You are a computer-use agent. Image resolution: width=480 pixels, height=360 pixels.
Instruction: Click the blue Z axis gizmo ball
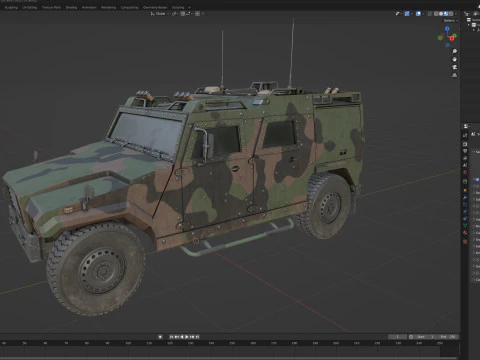[447, 28]
